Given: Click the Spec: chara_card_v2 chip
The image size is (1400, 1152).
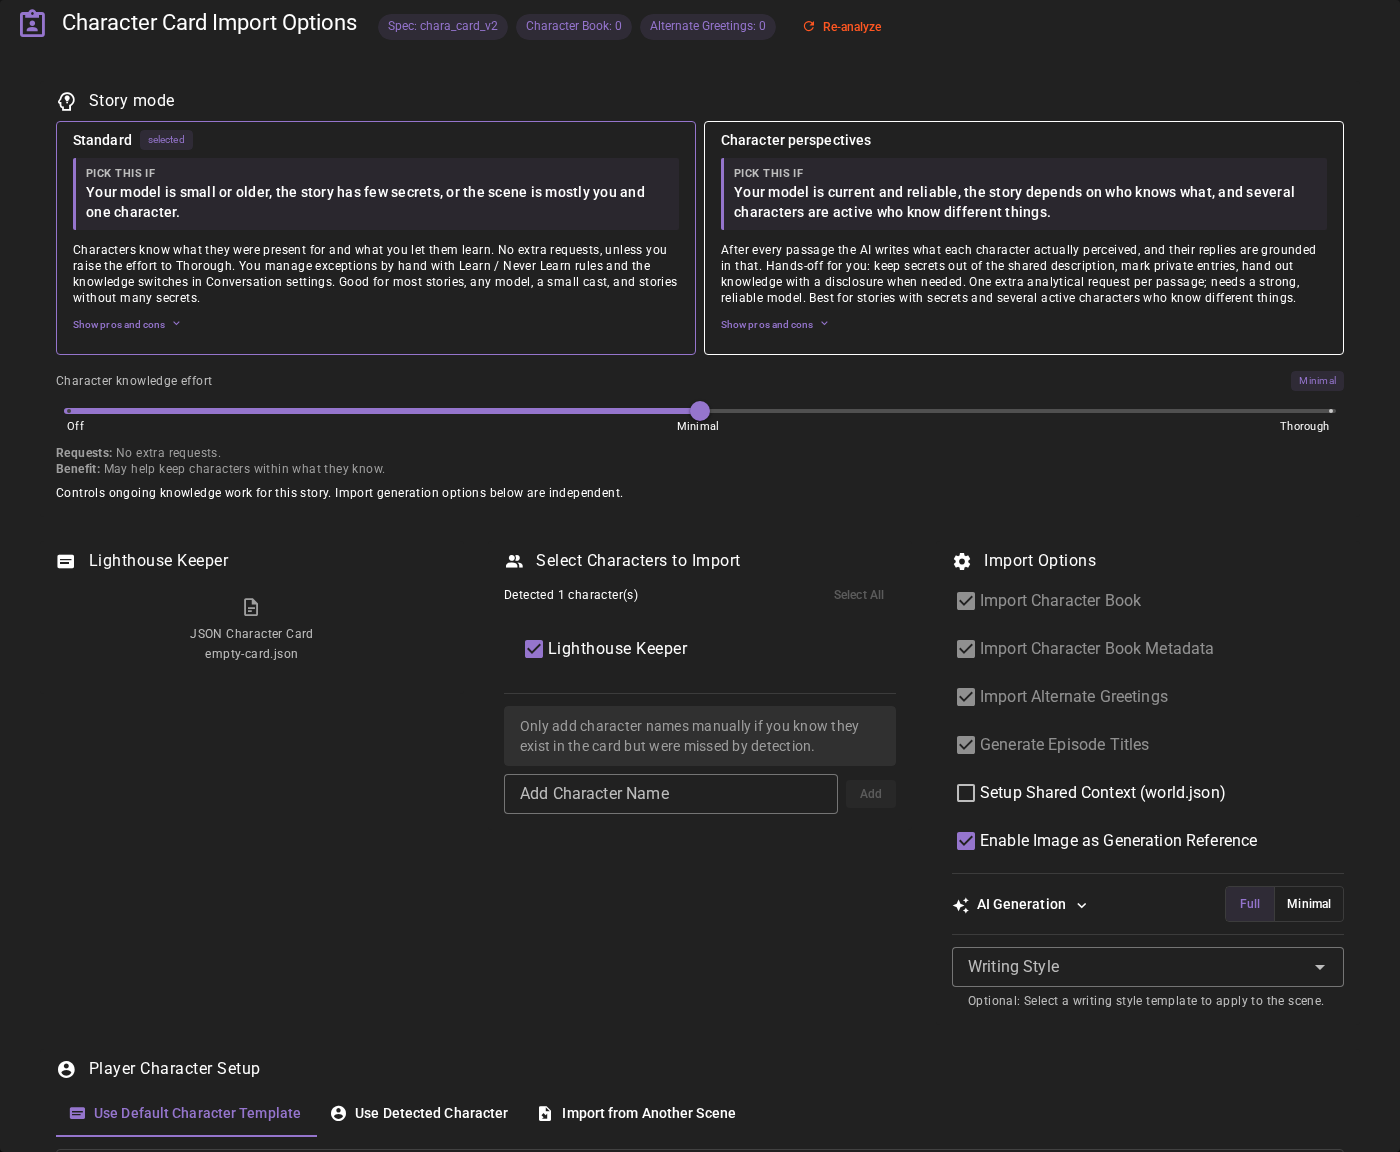Looking at the screenshot, I should [443, 26].
